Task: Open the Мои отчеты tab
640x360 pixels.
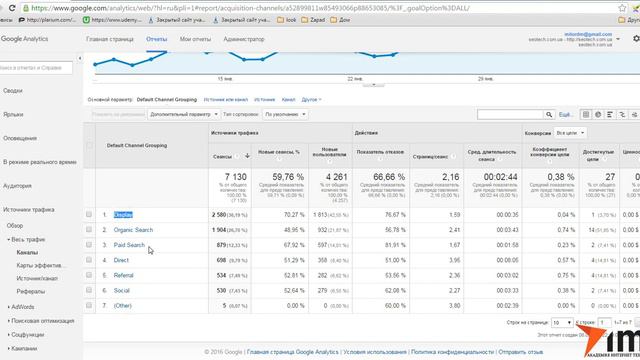Action: 195,39
